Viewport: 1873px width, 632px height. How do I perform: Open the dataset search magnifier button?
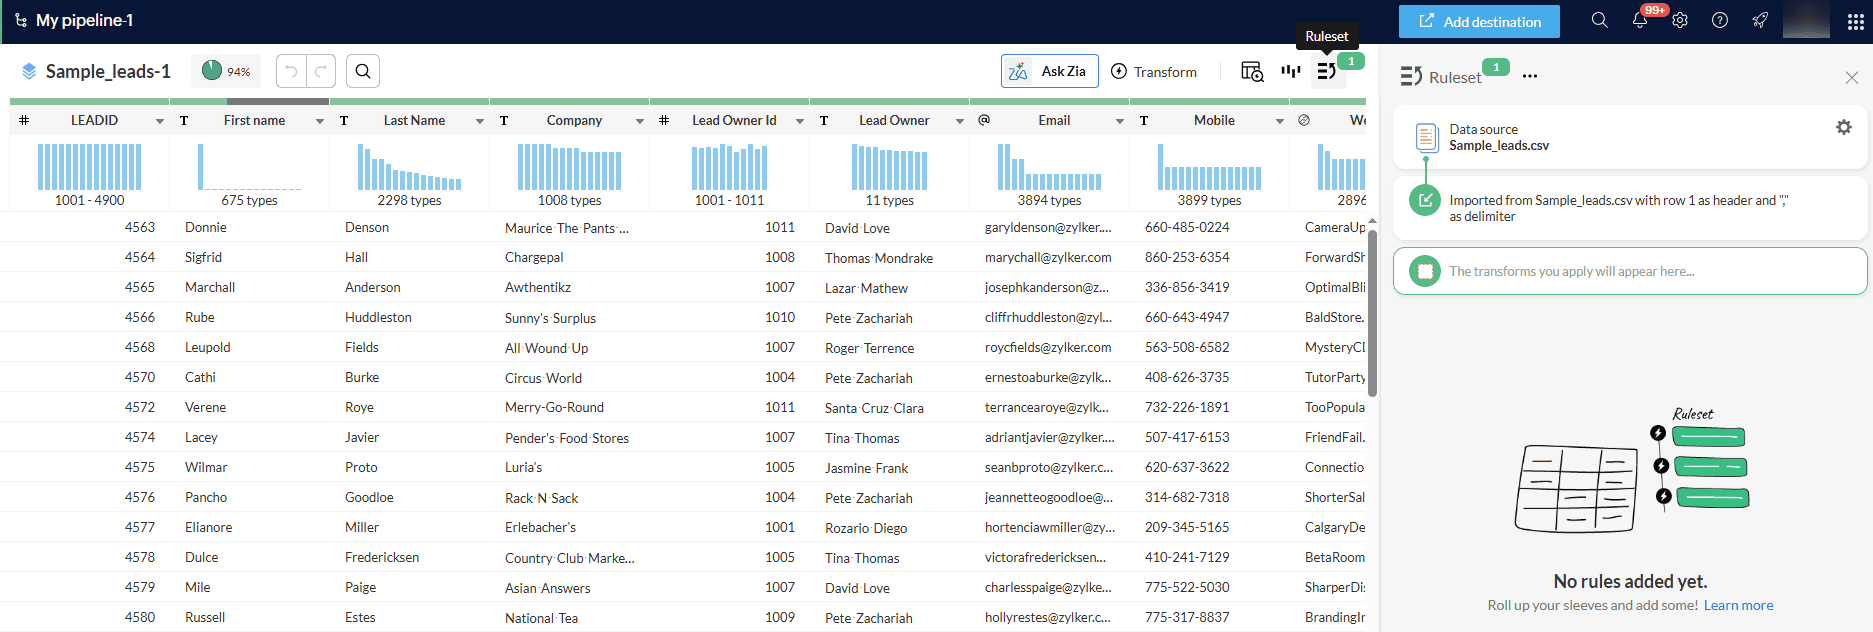coord(363,71)
